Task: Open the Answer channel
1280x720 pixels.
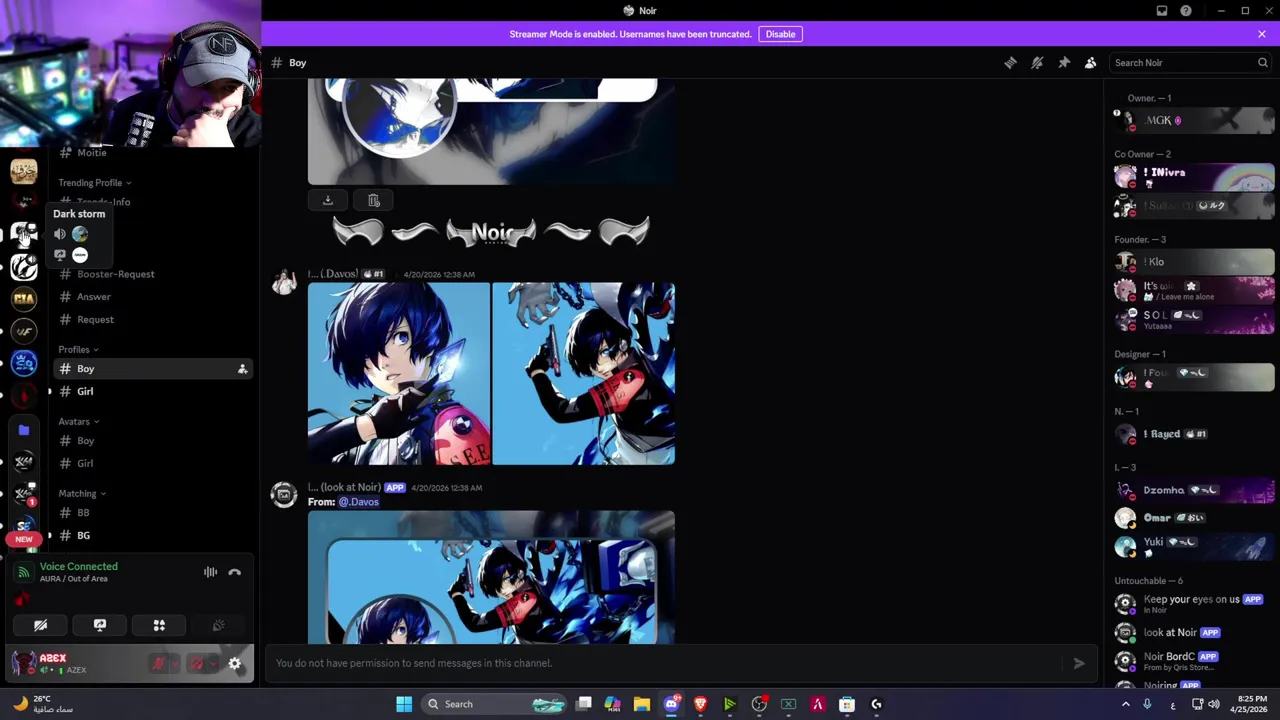Action: [x=152, y=297]
